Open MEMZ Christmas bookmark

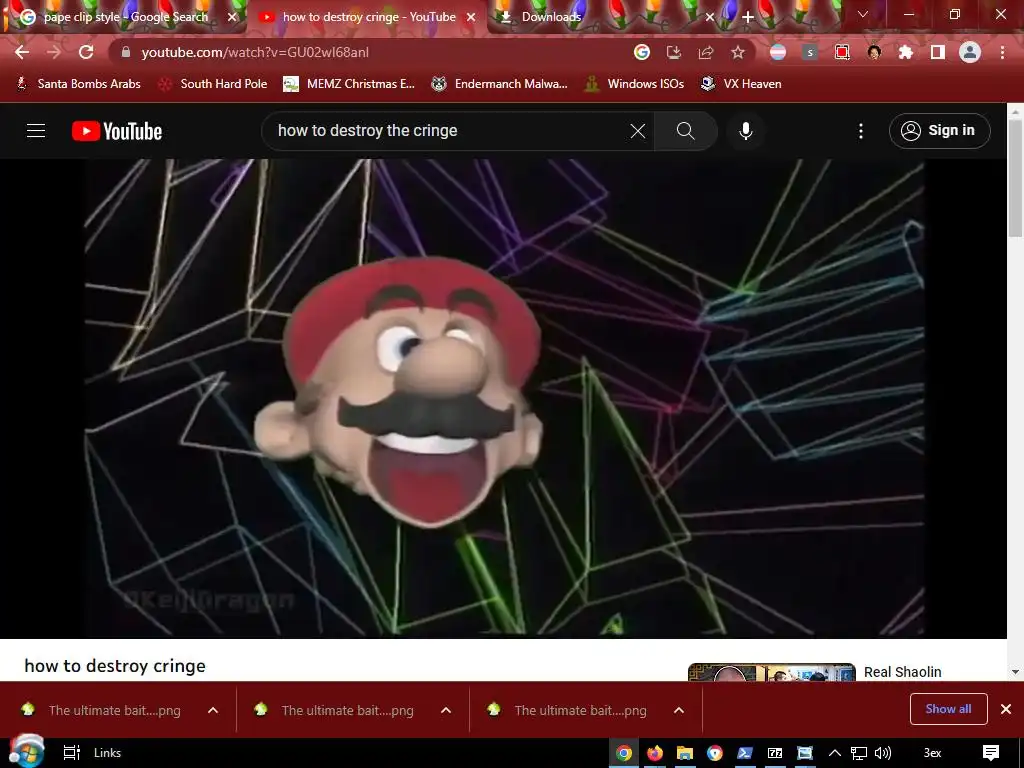(x=349, y=84)
